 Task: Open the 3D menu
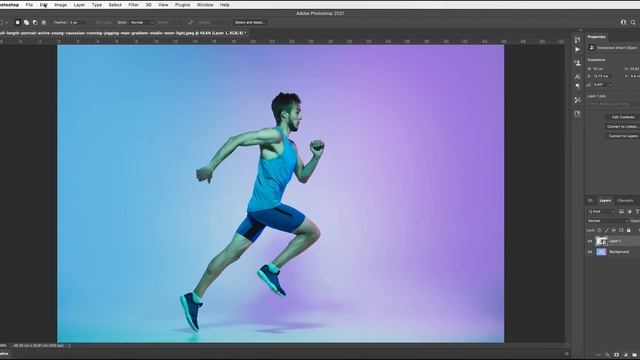tap(149, 5)
